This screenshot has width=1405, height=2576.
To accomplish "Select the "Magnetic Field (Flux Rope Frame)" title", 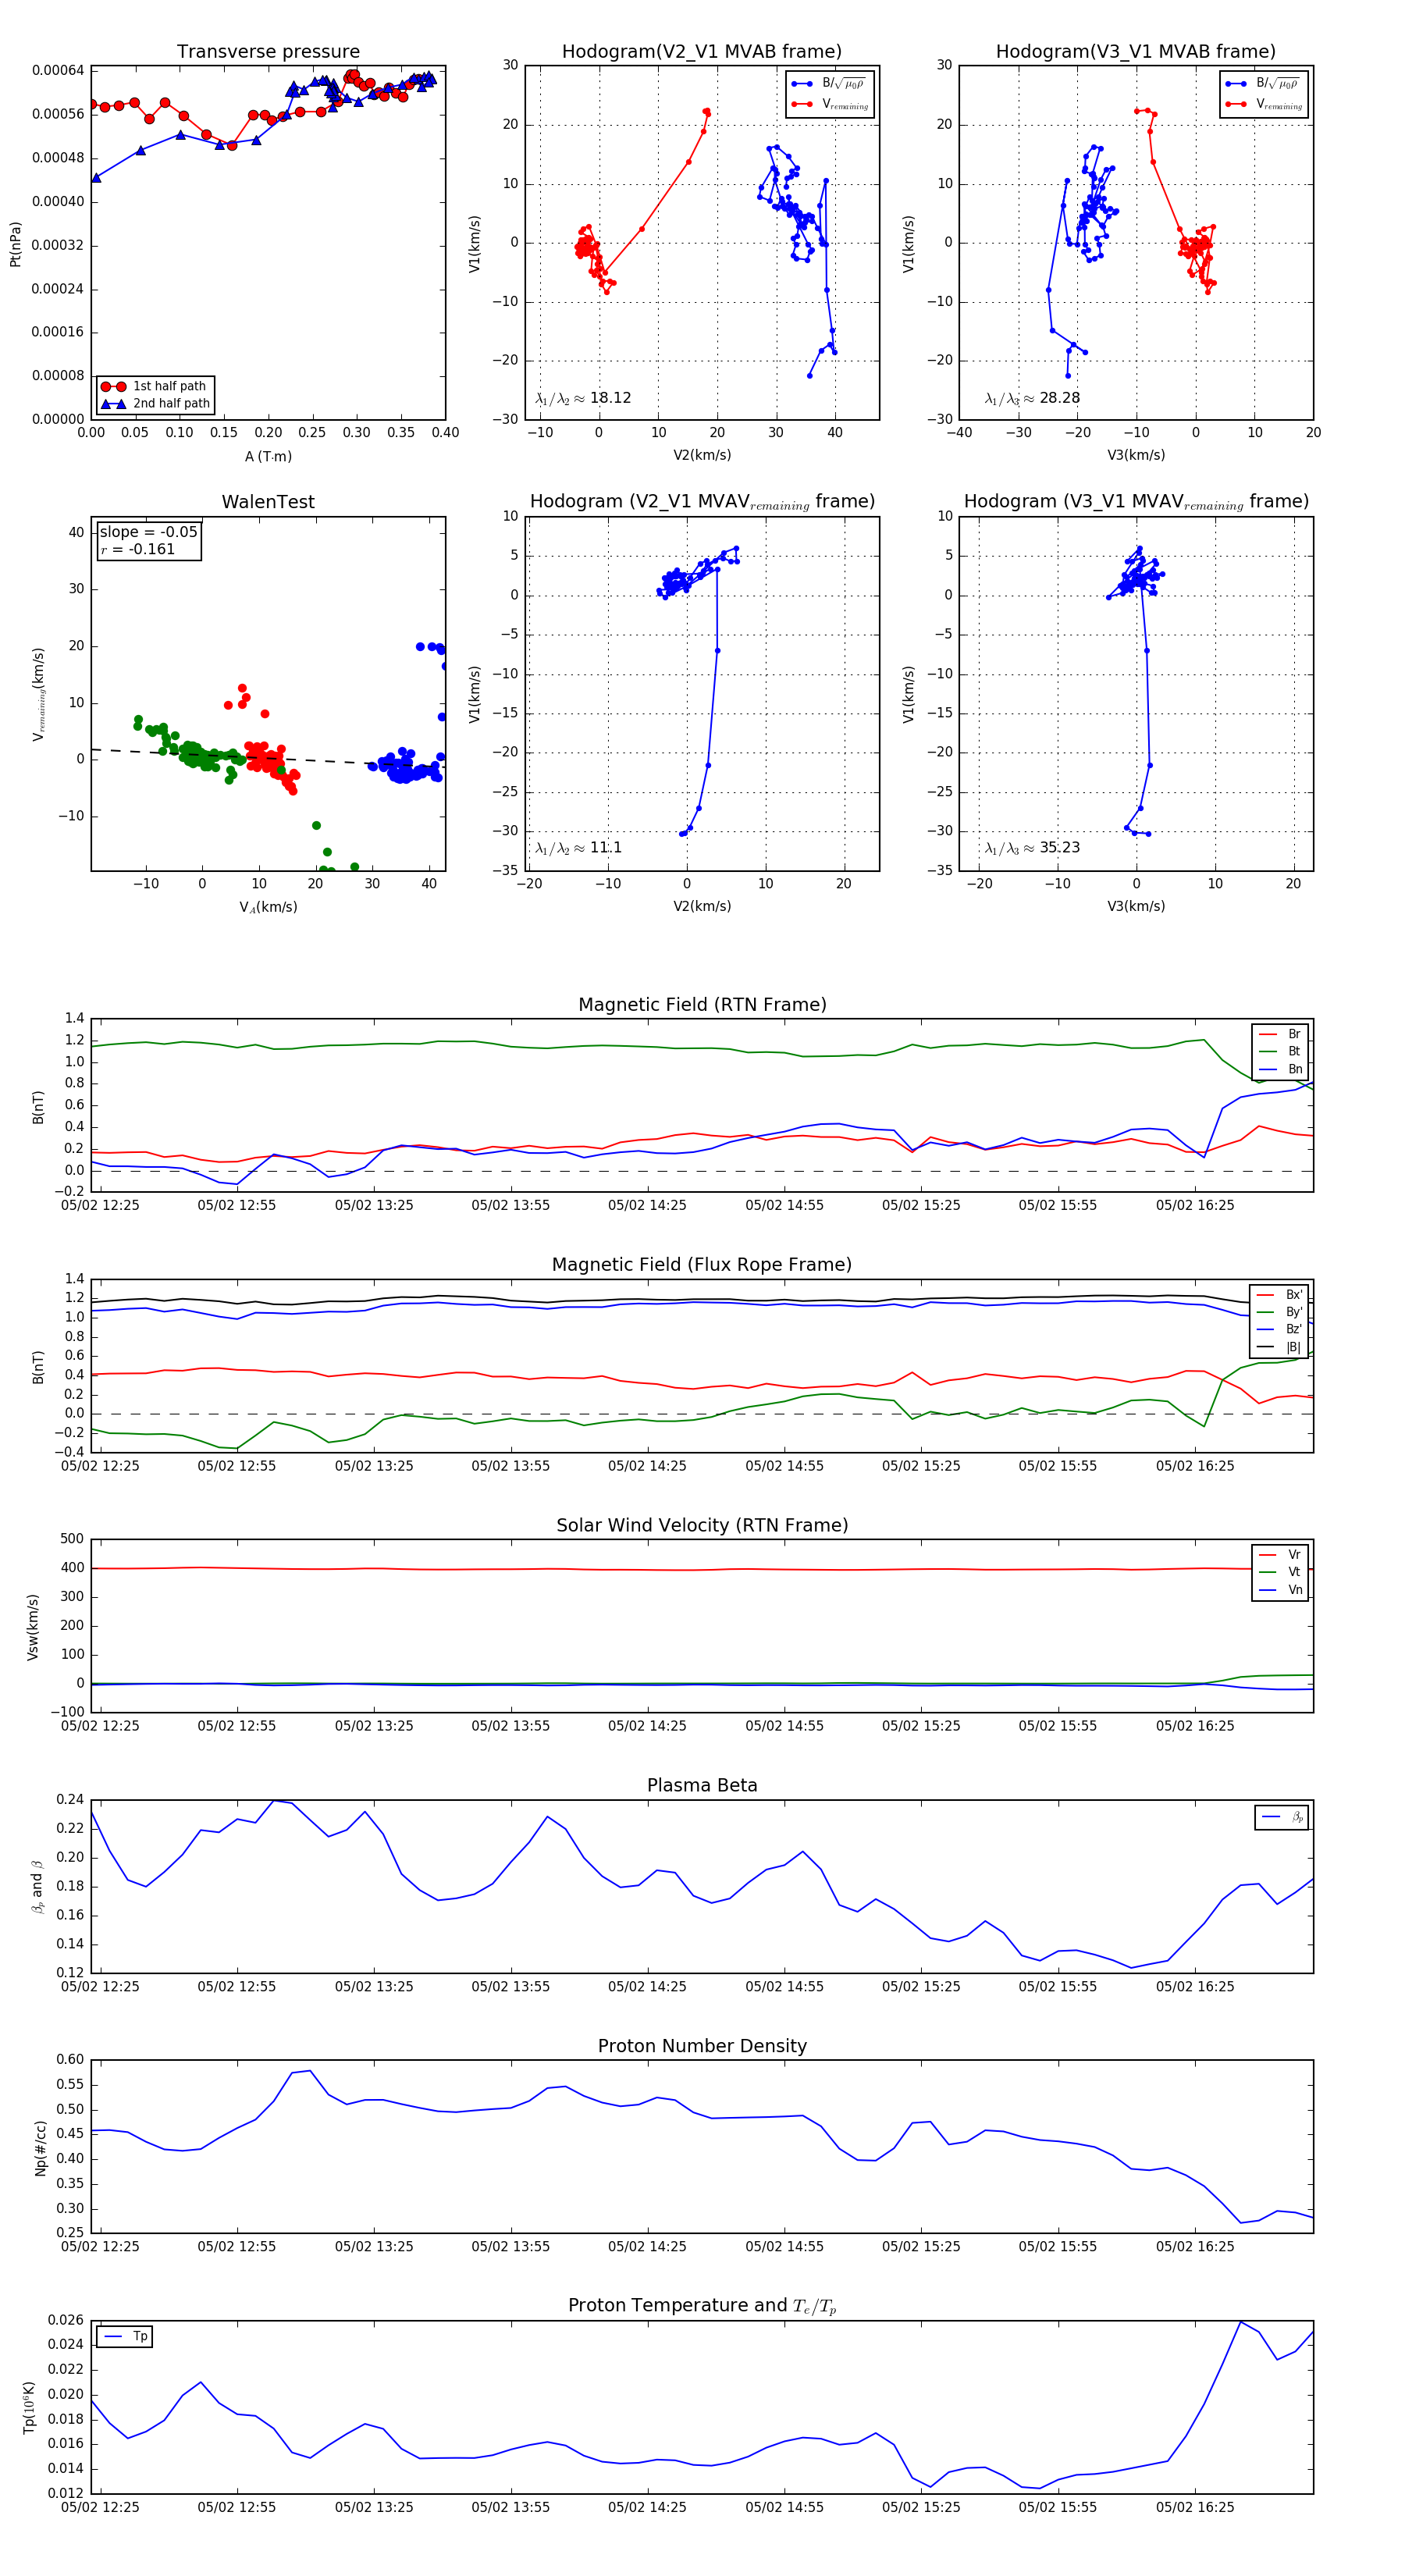I will tap(702, 1265).
